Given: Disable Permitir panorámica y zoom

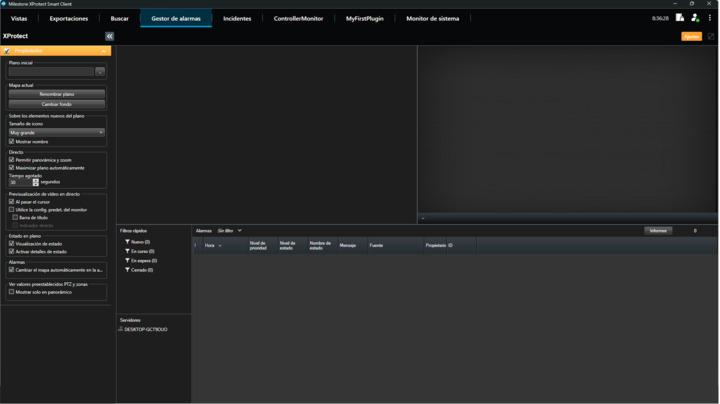Looking at the screenshot, I should pos(12,160).
